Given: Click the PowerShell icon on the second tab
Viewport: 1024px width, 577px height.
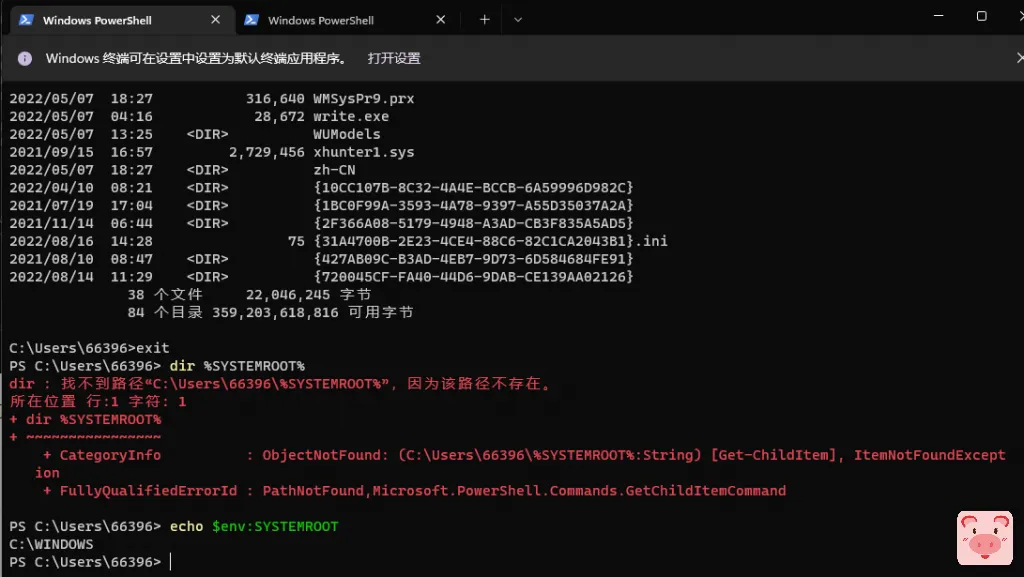Looking at the screenshot, I should click(x=252, y=20).
